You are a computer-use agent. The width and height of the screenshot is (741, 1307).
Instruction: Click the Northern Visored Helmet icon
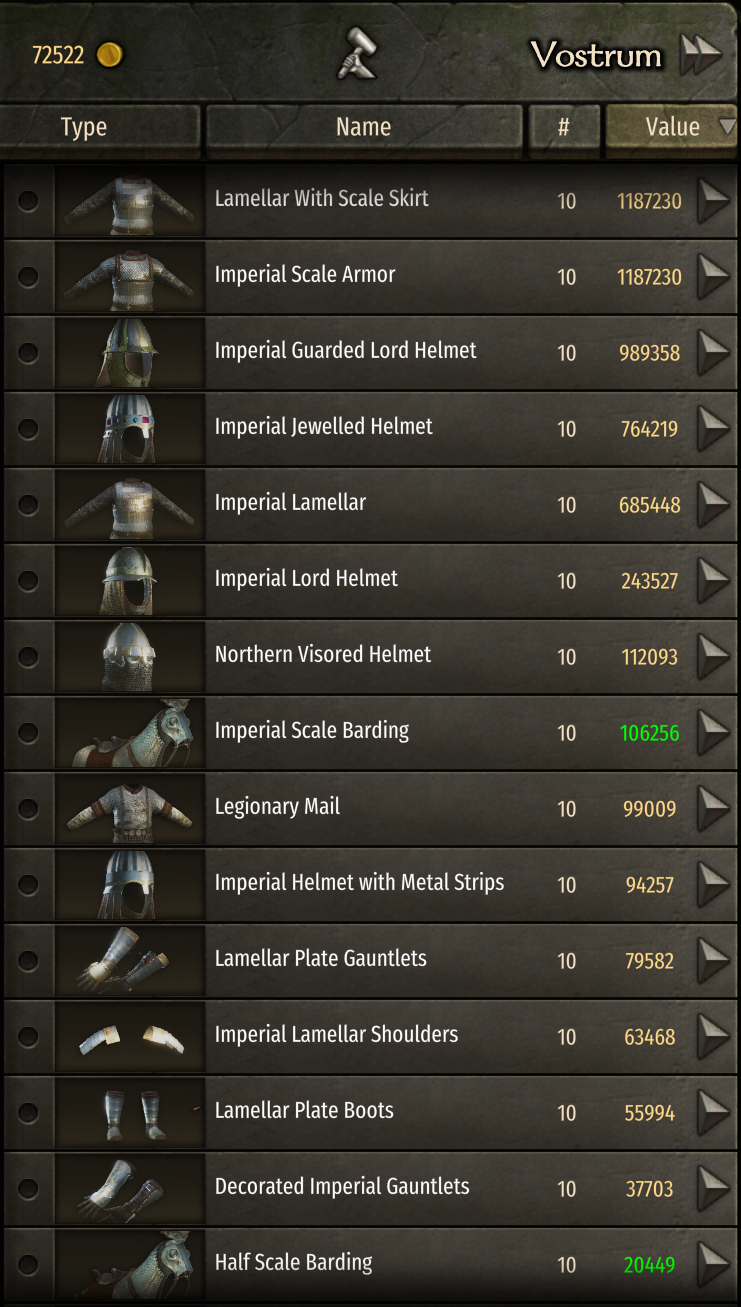point(130,656)
